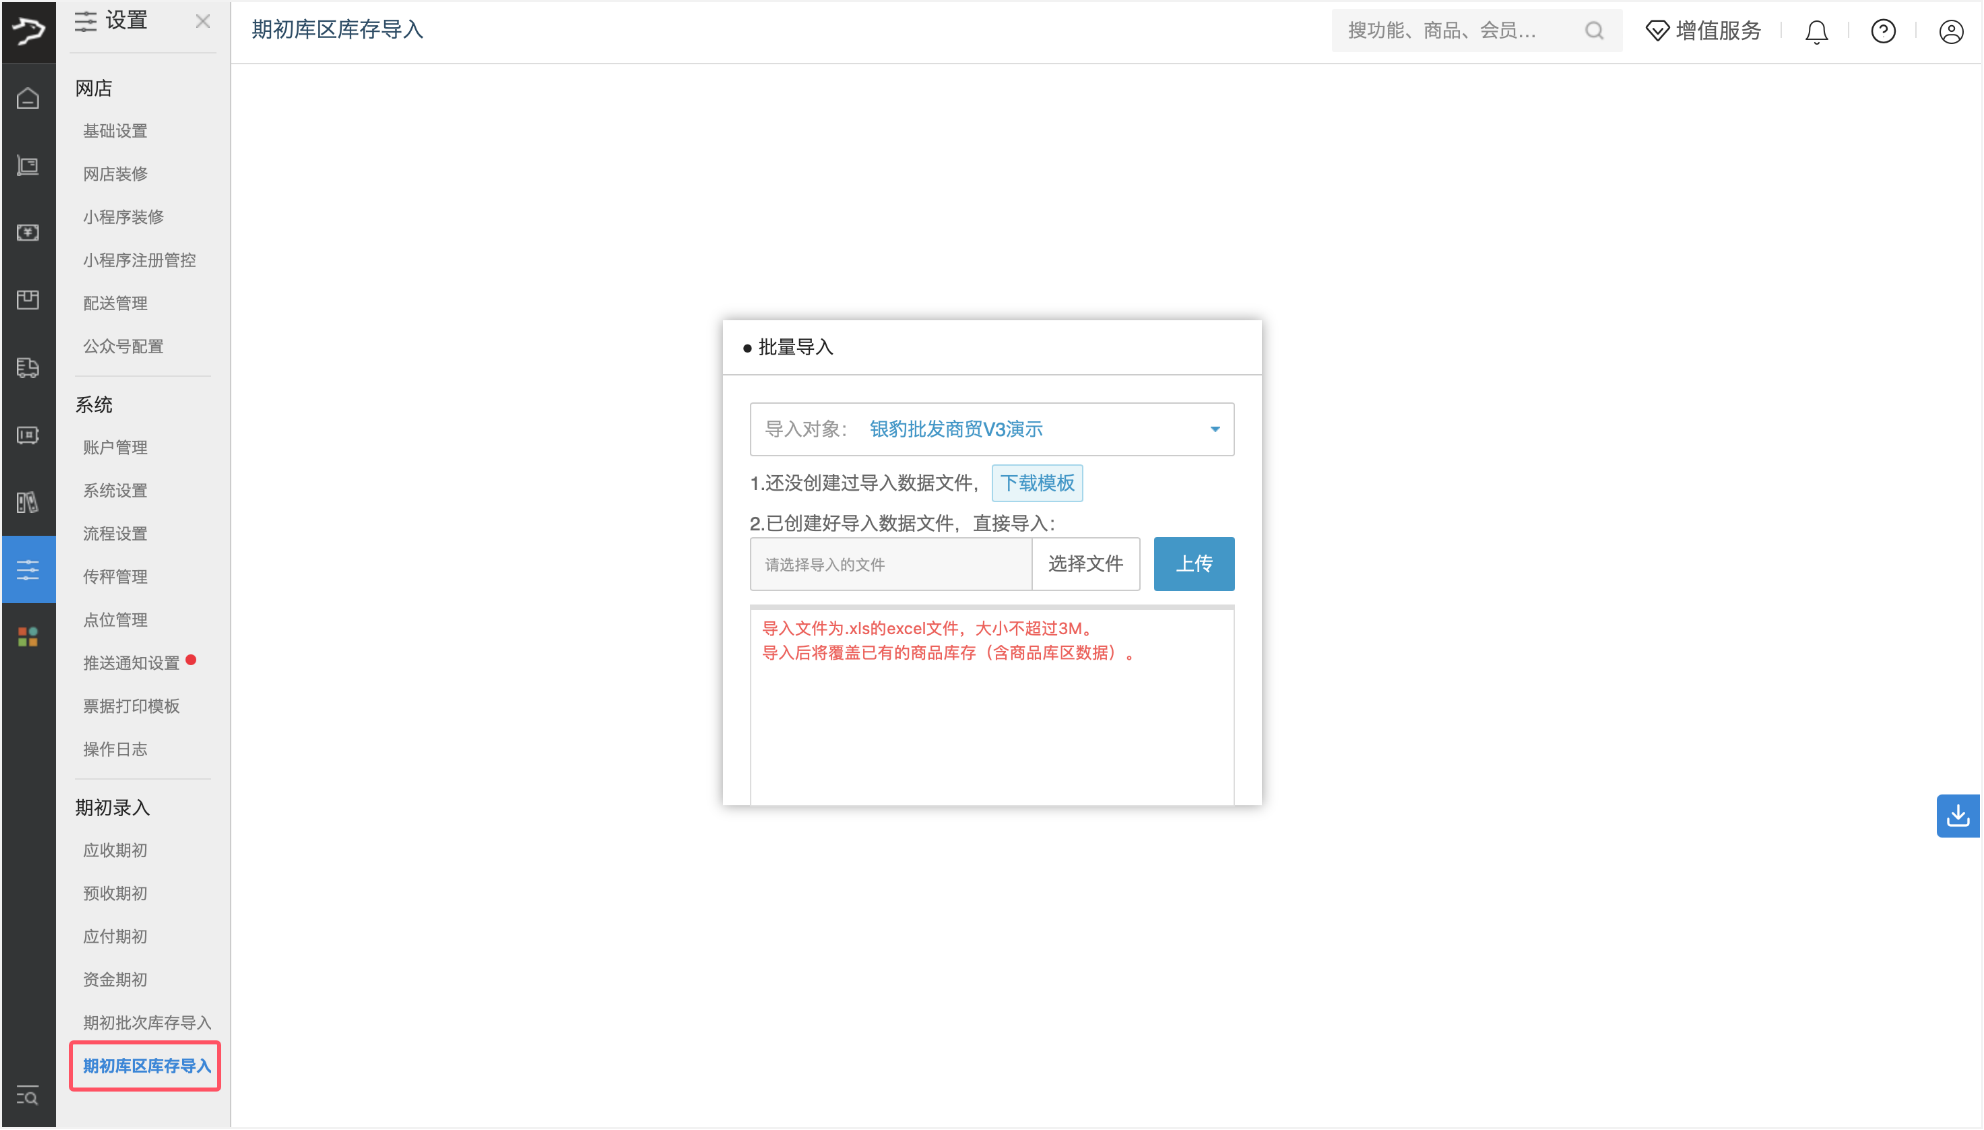Open 增值服务 in the top bar
The image size is (1984, 1130).
click(x=1703, y=31)
